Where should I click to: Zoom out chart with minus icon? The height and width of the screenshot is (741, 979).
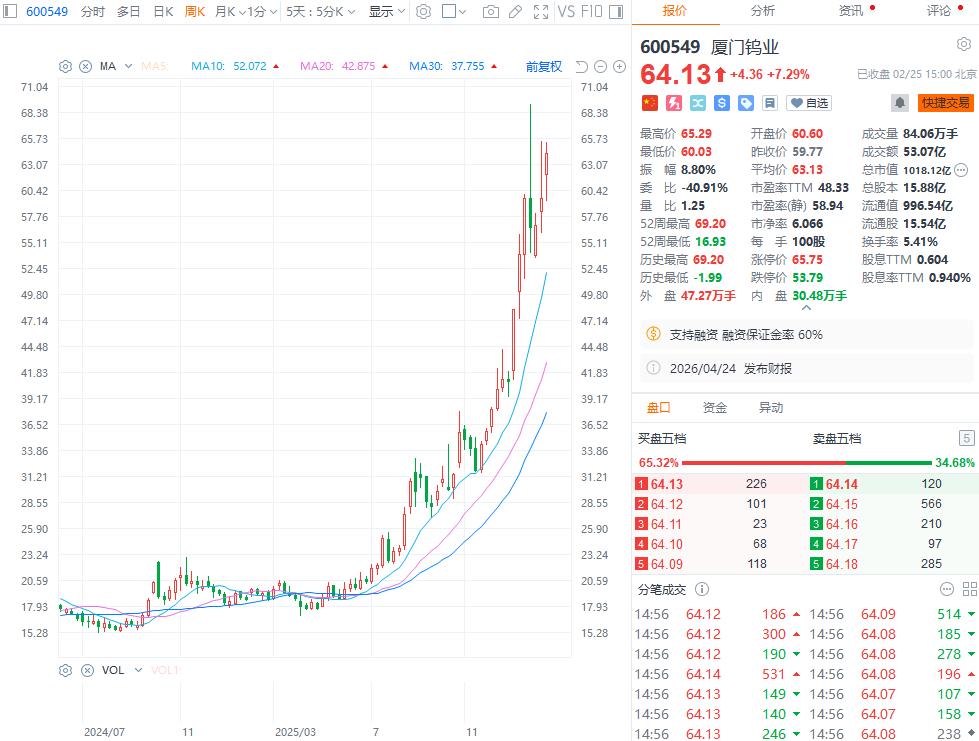tap(600, 66)
